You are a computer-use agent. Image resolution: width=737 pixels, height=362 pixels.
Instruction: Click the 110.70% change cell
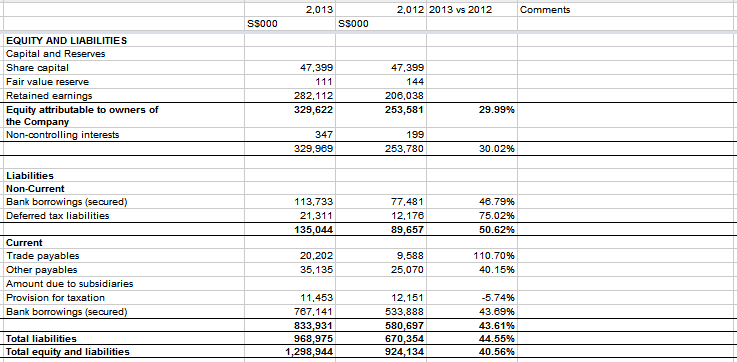[x=472, y=256]
